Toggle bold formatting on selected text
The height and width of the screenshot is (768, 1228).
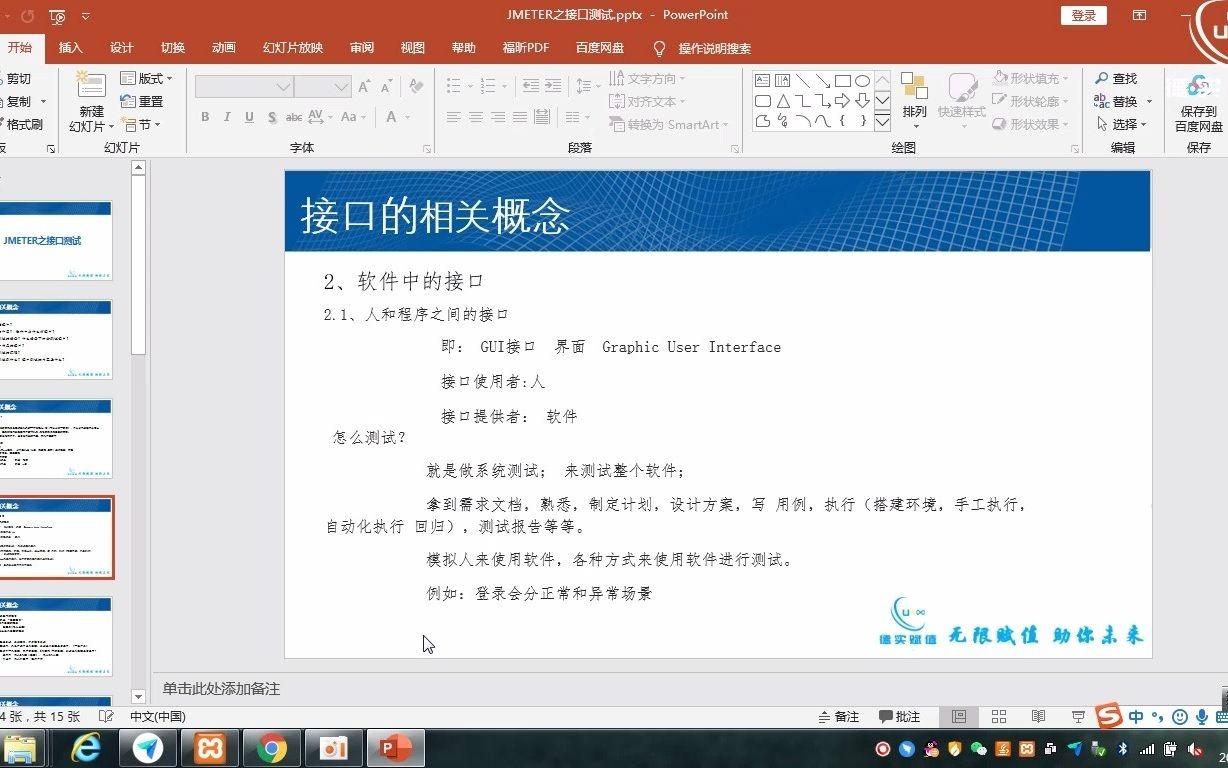204,117
